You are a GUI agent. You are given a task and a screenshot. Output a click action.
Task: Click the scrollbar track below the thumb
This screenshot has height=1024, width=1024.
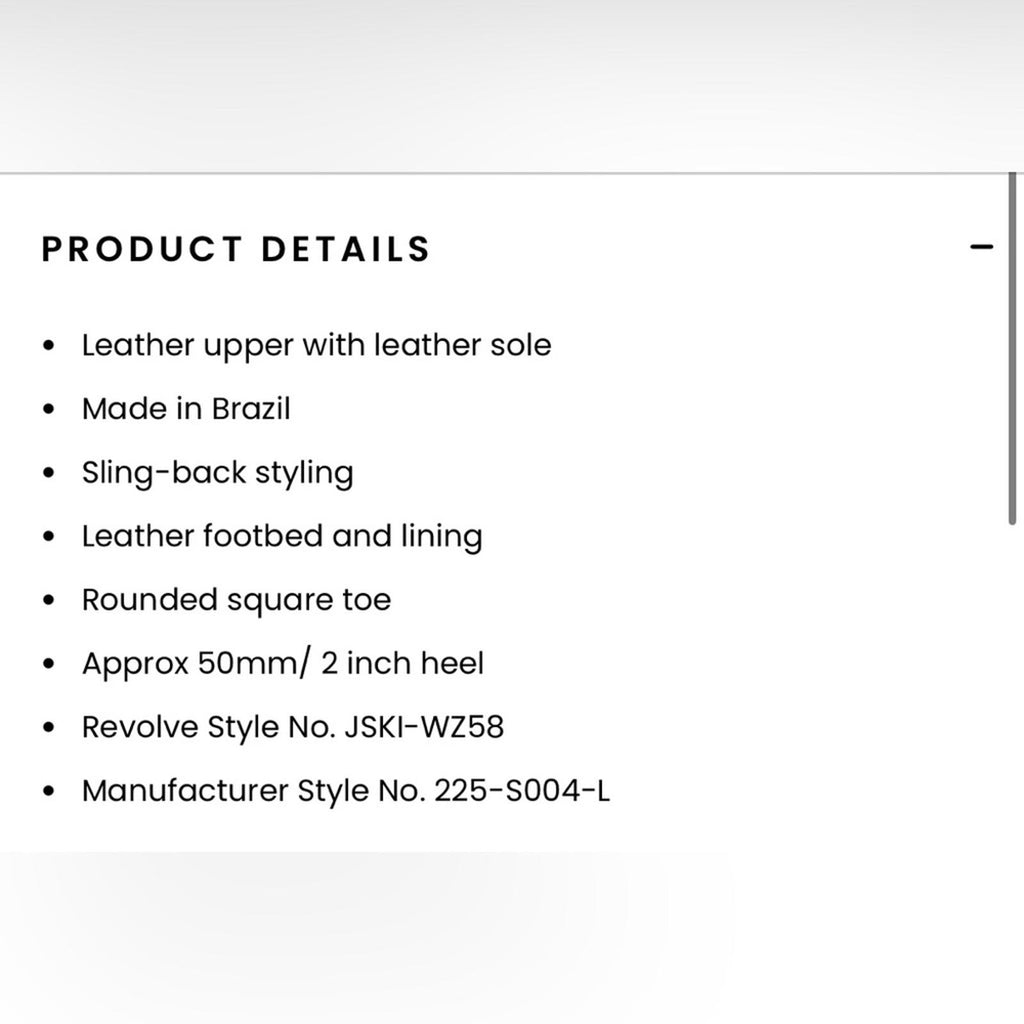coord(1012,686)
